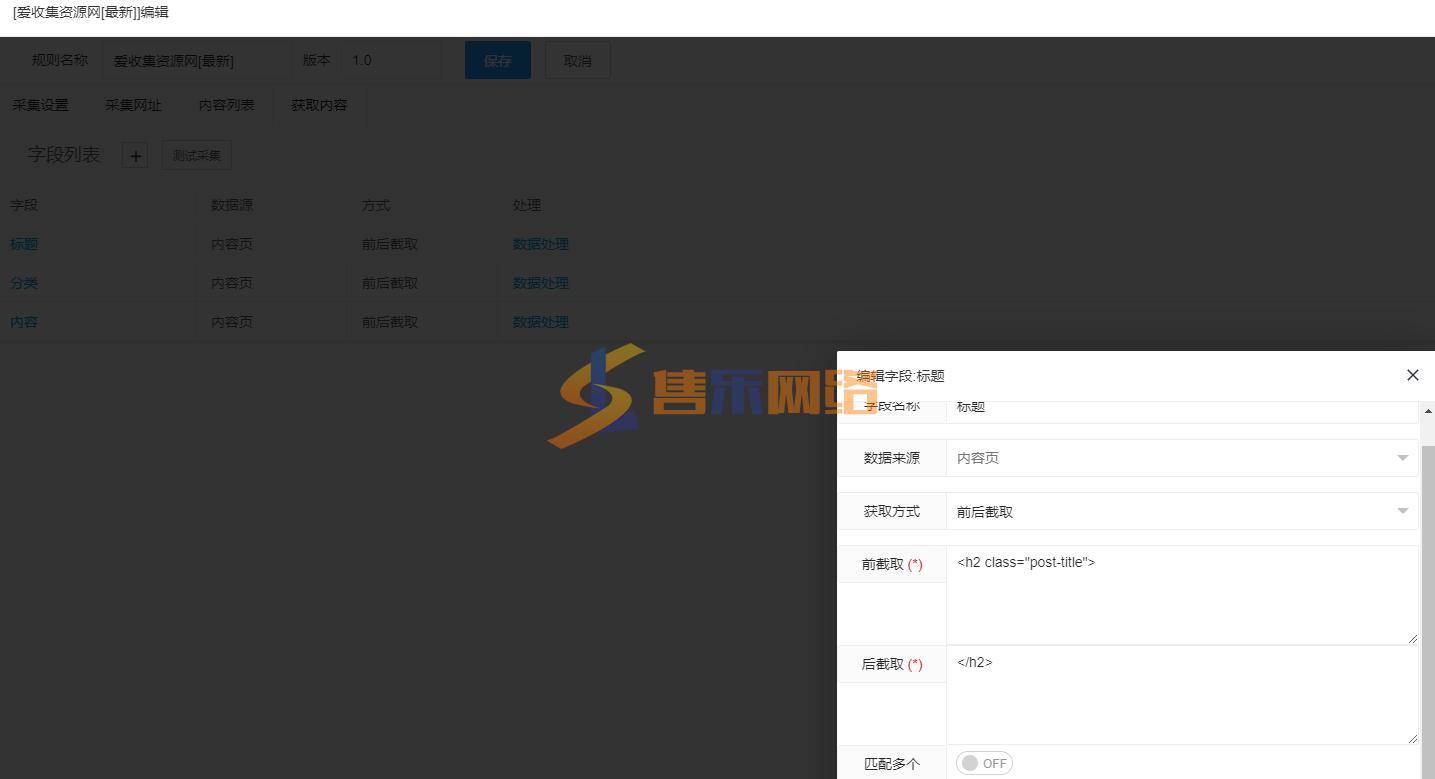Toggle the 匹配多个 switch
This screenshot has height=779, width=1435.
984,763
